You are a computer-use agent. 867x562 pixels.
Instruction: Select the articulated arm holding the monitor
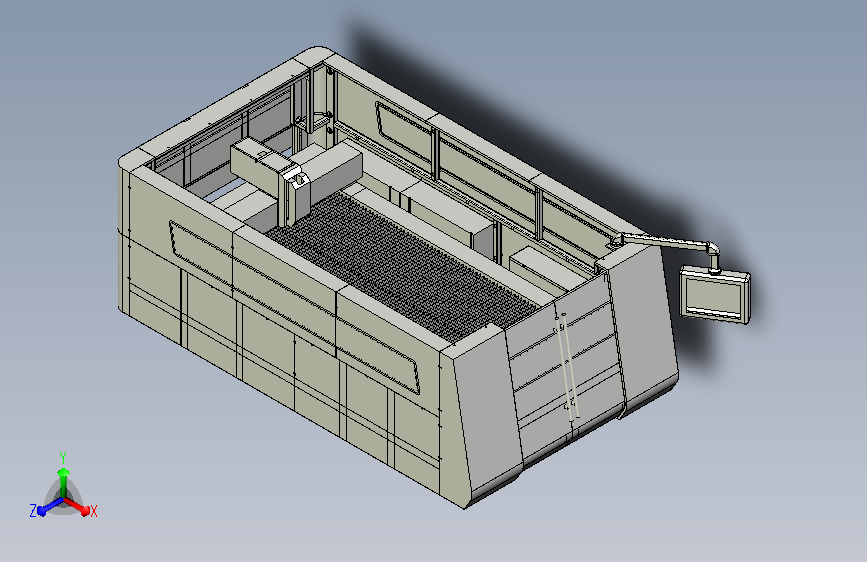[x=666, y=244]
